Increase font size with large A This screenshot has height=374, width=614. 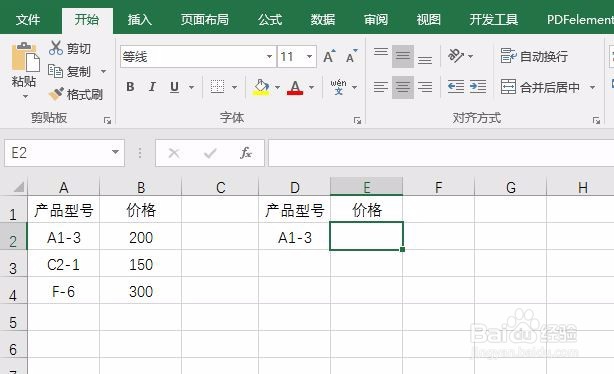tap(329, 57)
